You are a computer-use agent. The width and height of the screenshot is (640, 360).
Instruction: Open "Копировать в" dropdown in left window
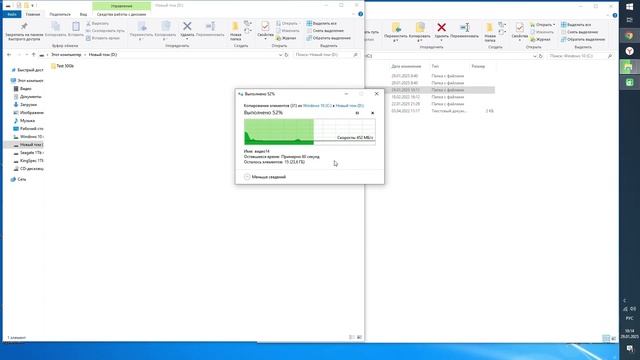pos(165,31)
